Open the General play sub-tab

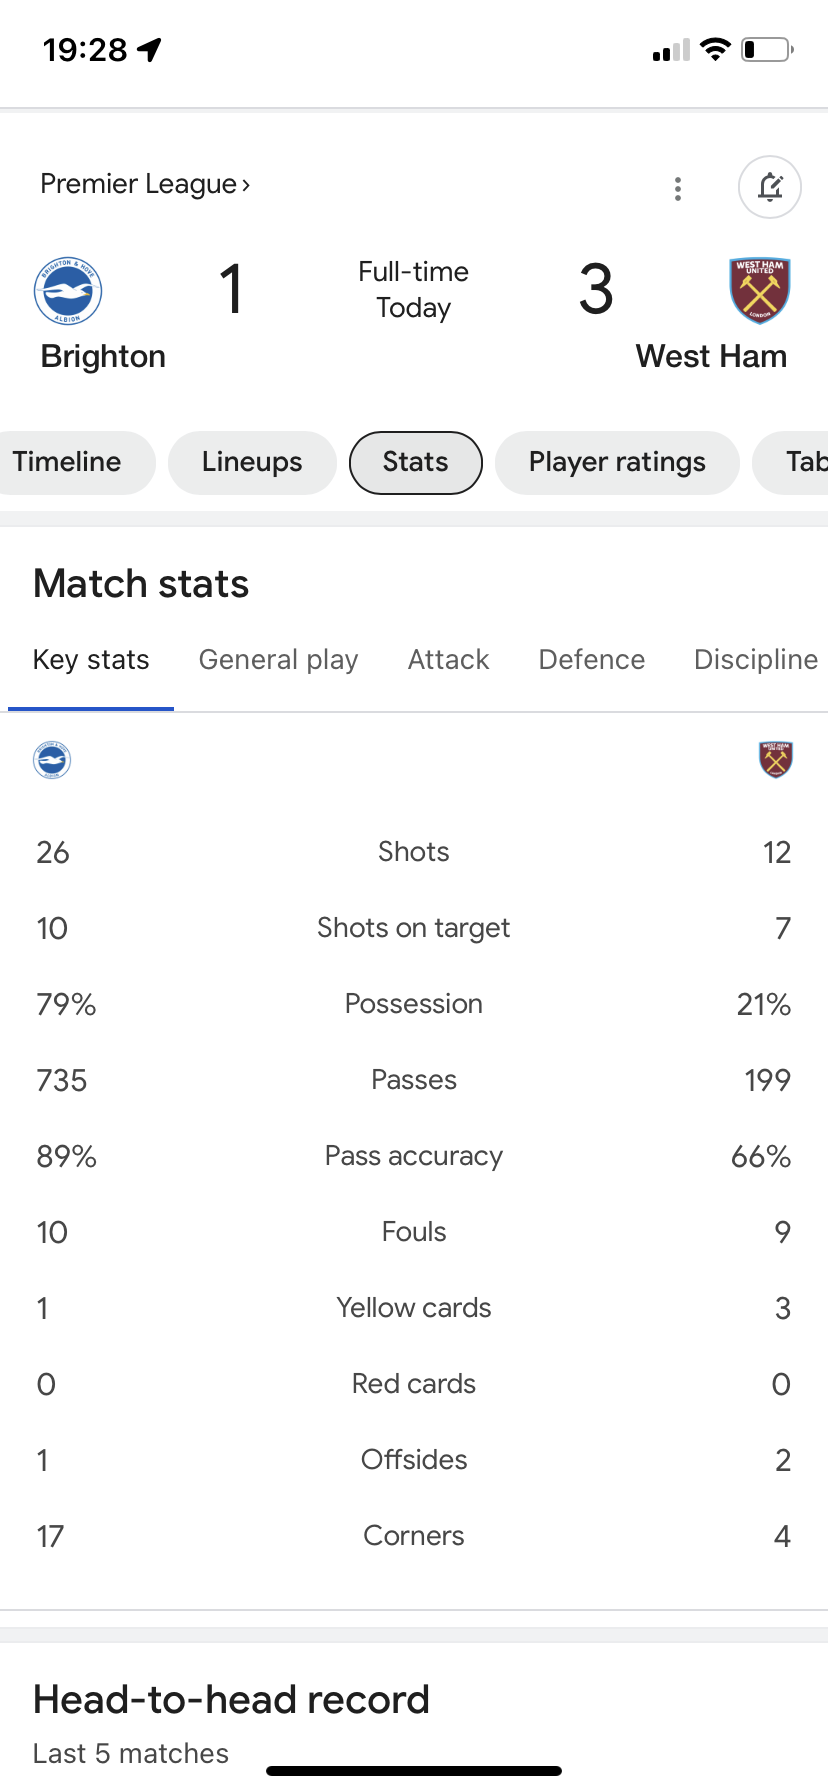278,660
